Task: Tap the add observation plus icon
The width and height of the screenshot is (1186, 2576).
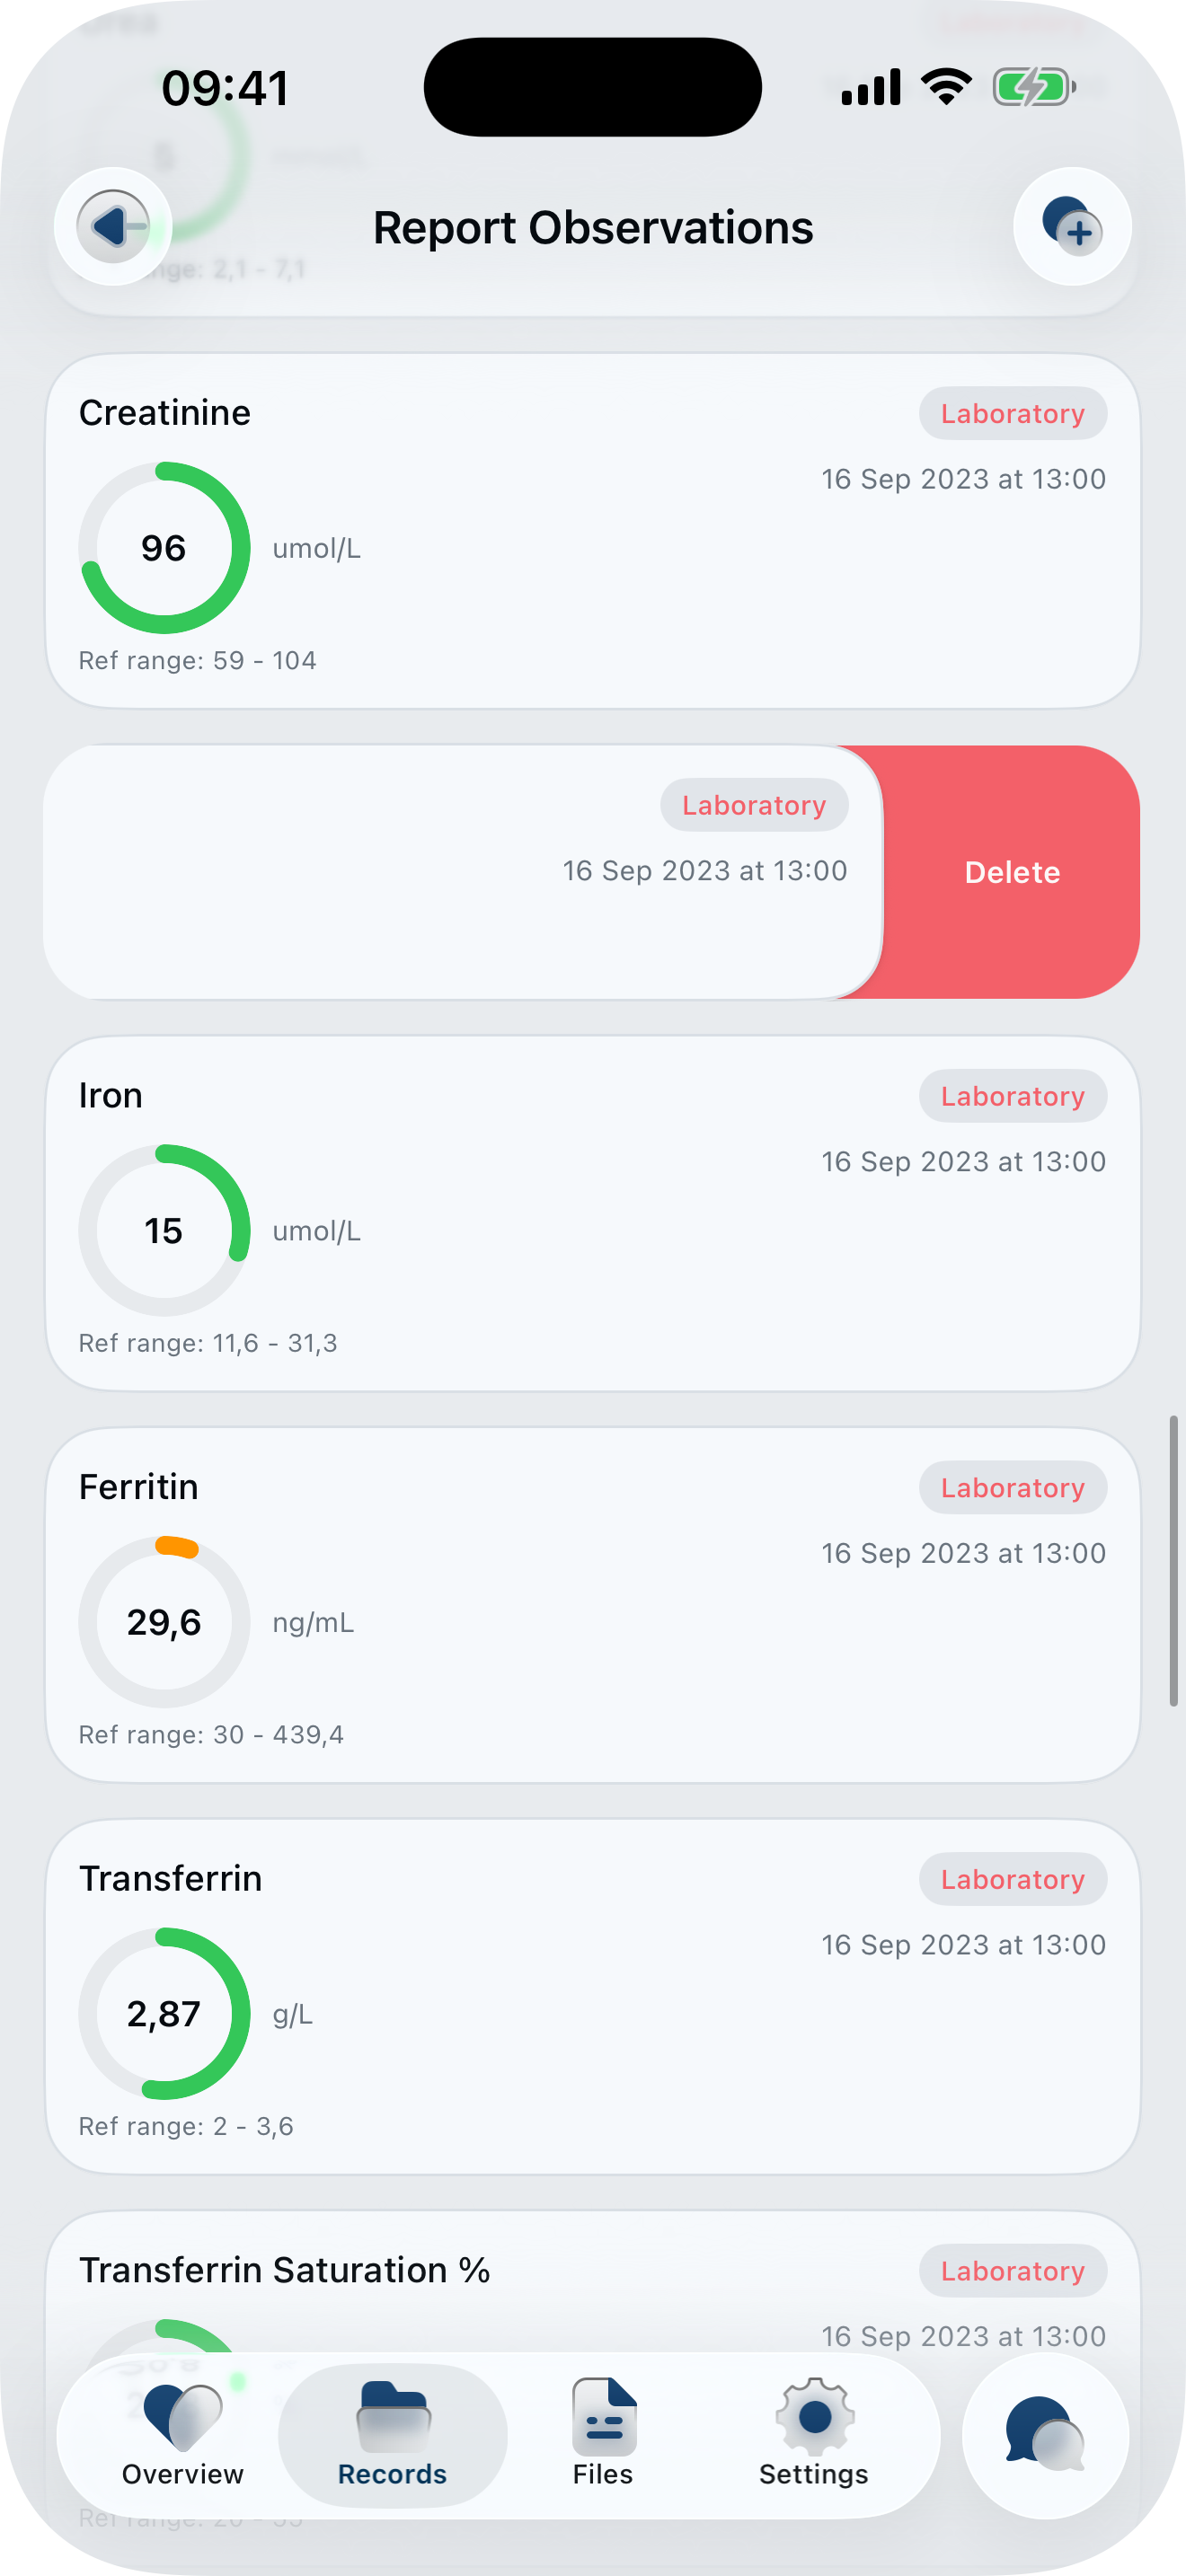Action: pos(1072,227)
